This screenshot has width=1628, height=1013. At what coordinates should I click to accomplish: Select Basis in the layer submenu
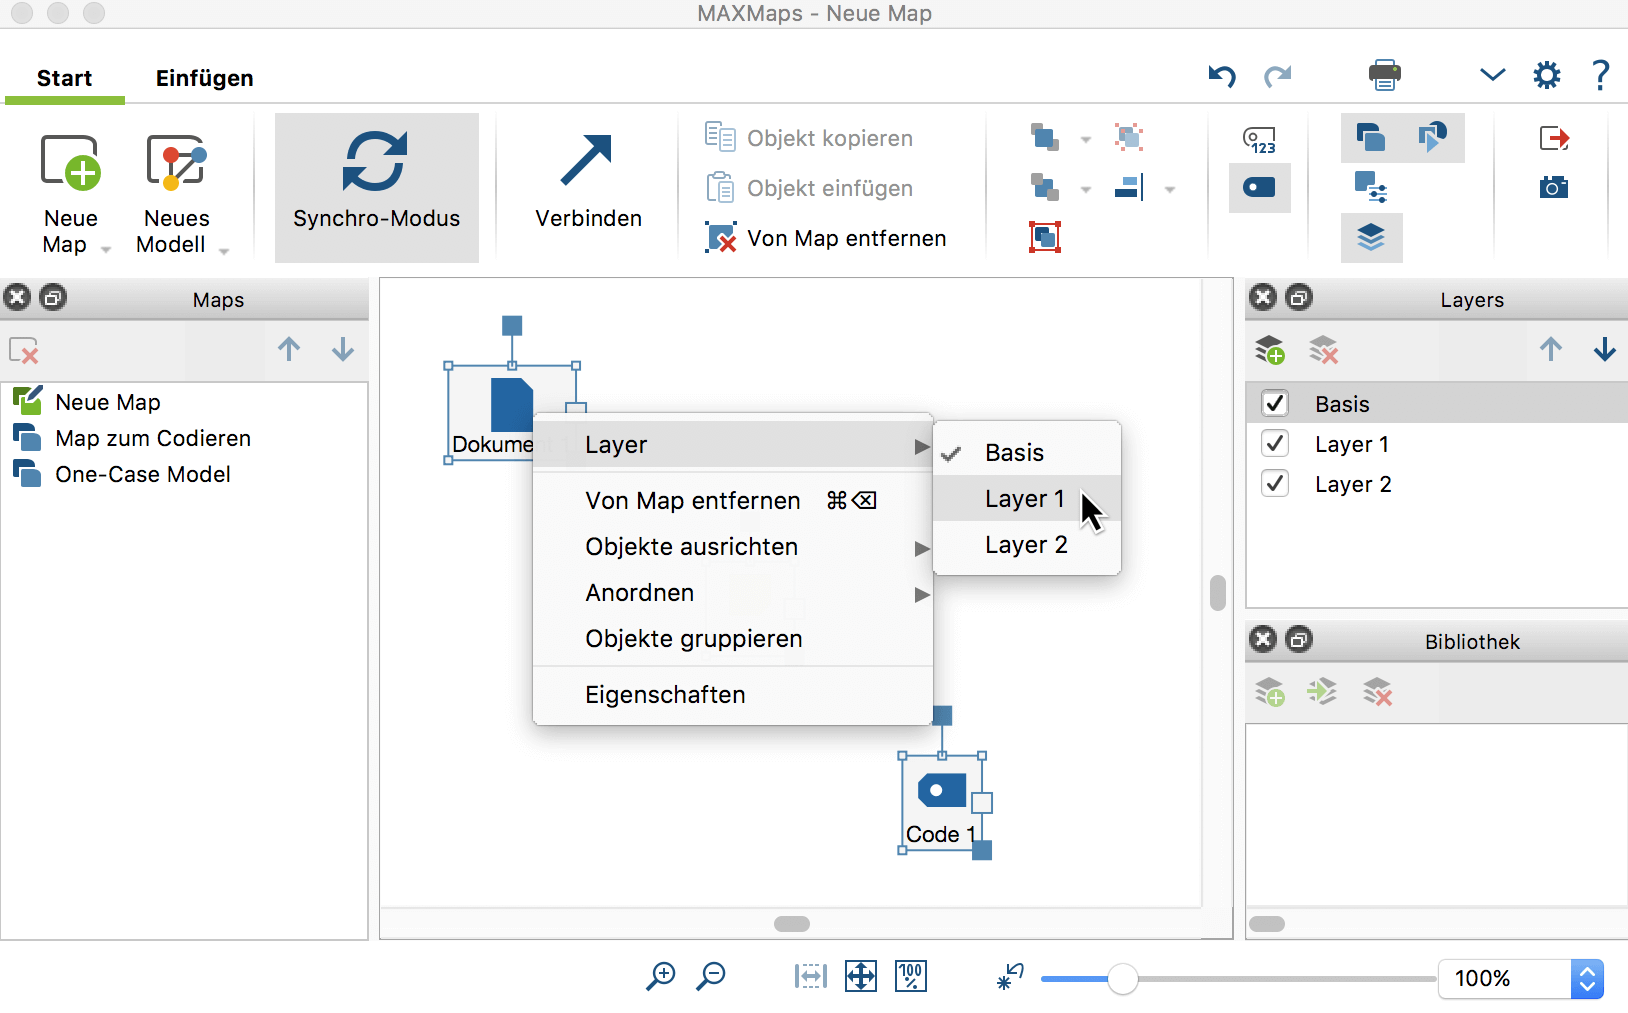(1027, 453)
